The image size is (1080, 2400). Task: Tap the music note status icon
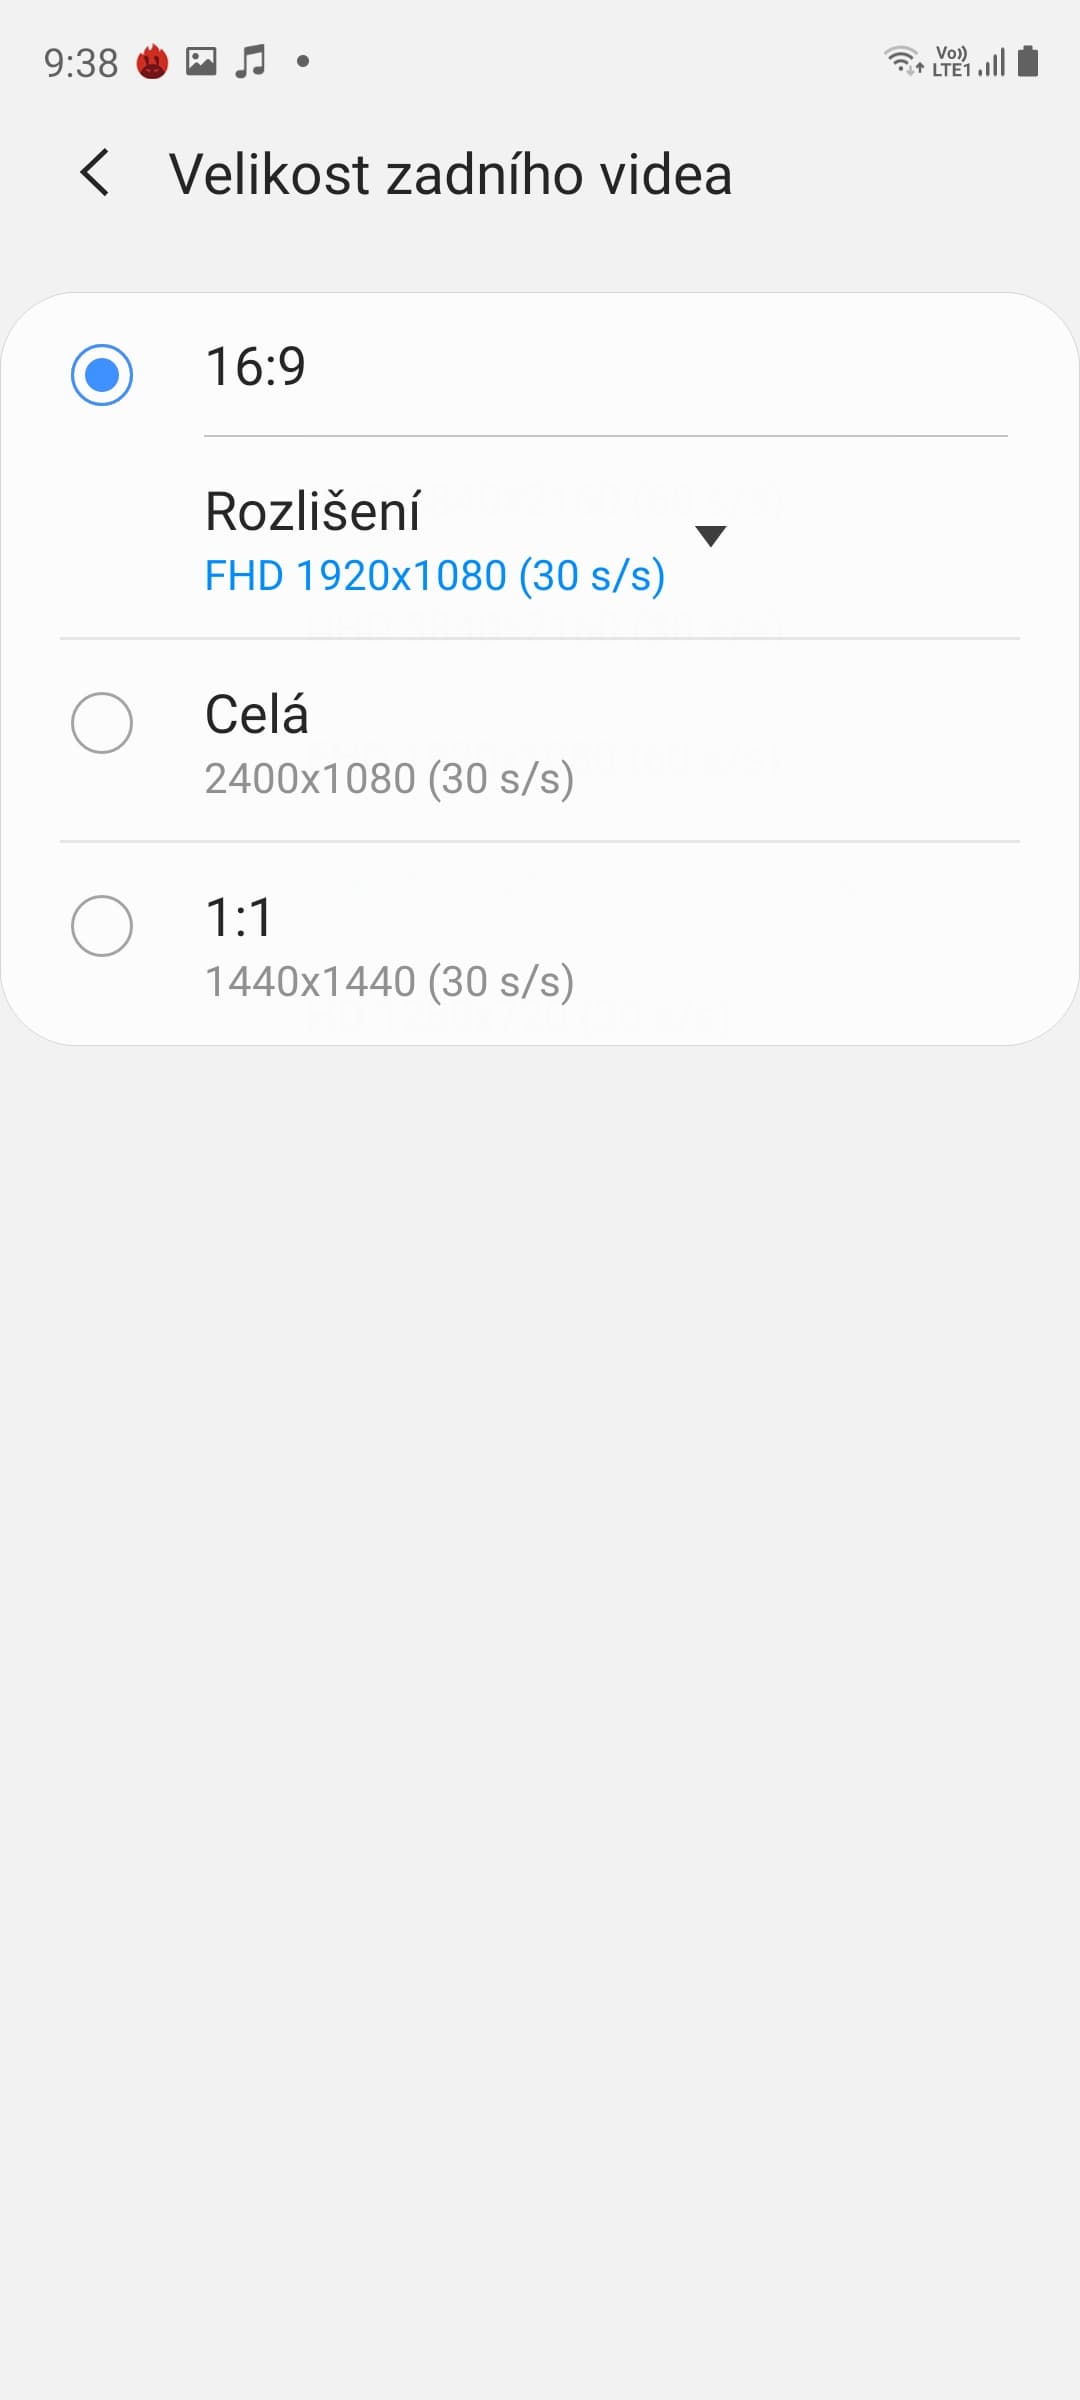click(250, 62)
